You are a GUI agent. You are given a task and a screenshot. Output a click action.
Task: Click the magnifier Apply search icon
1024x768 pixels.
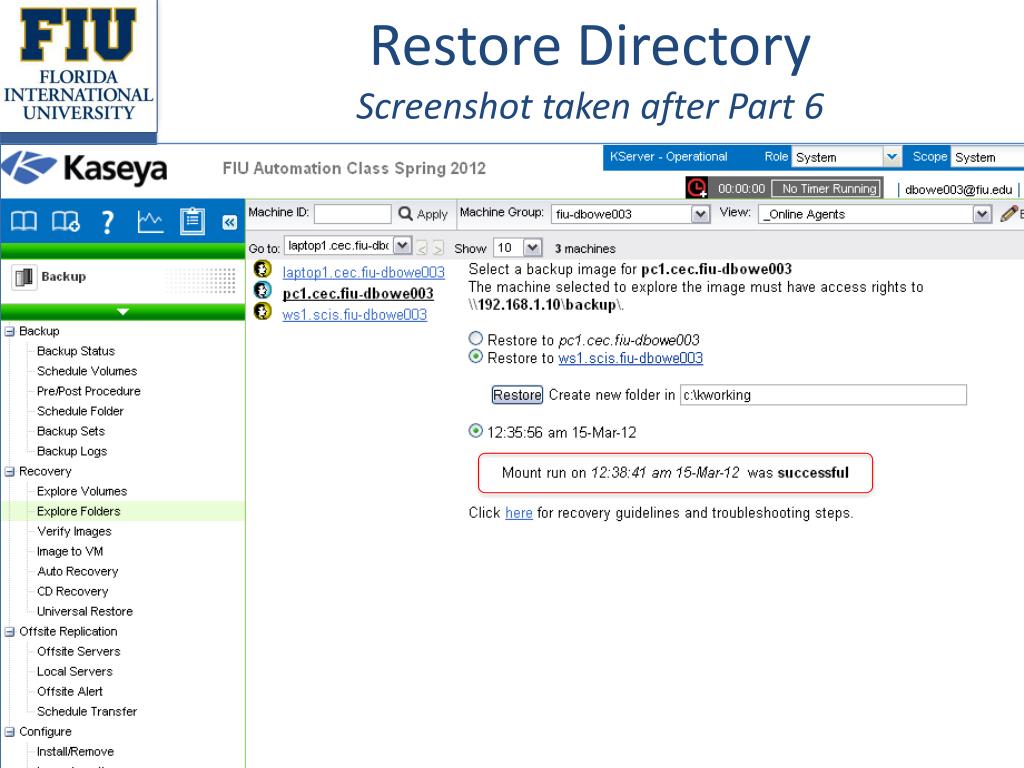(x=405, y=214)
